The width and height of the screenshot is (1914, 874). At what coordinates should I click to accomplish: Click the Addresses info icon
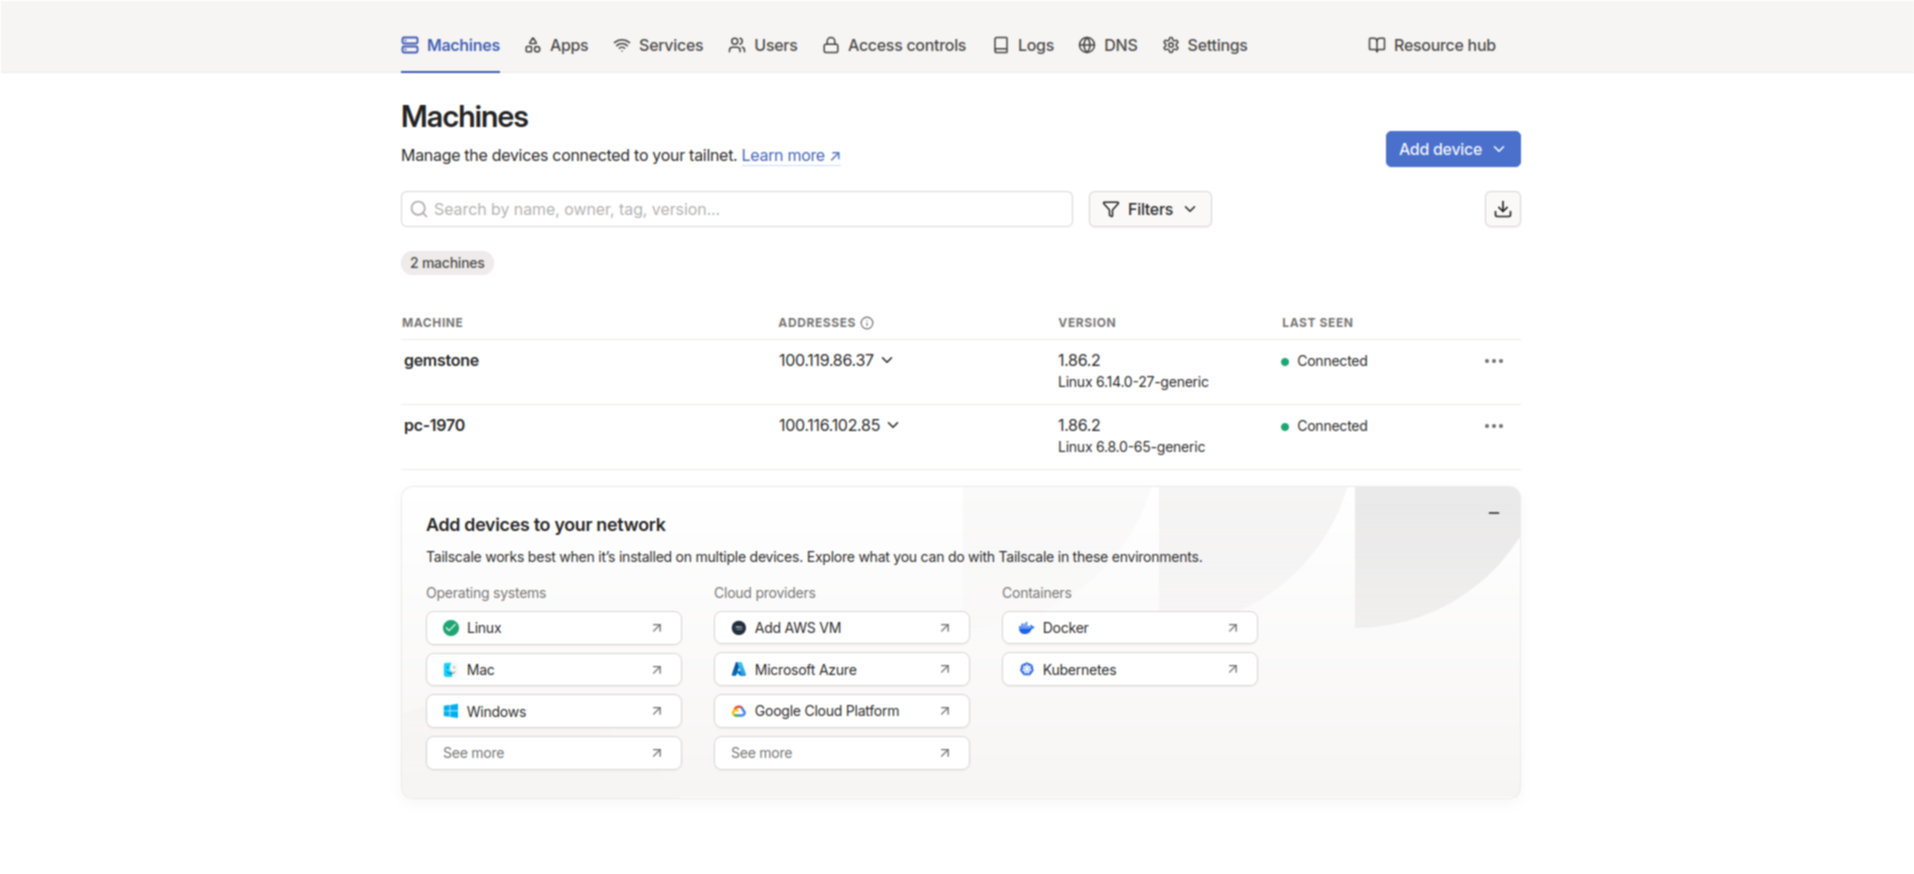point(867,323)
